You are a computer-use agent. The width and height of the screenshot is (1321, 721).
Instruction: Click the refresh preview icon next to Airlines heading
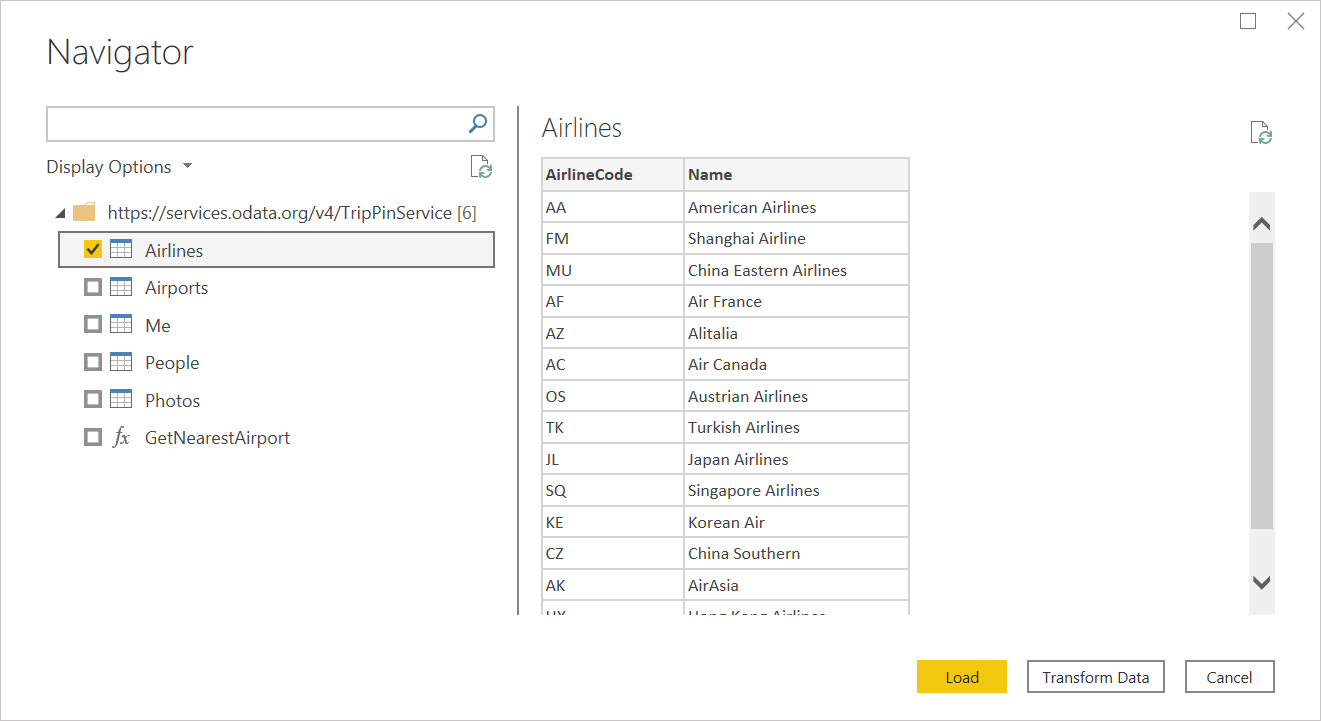click(x=1261, y=133)
